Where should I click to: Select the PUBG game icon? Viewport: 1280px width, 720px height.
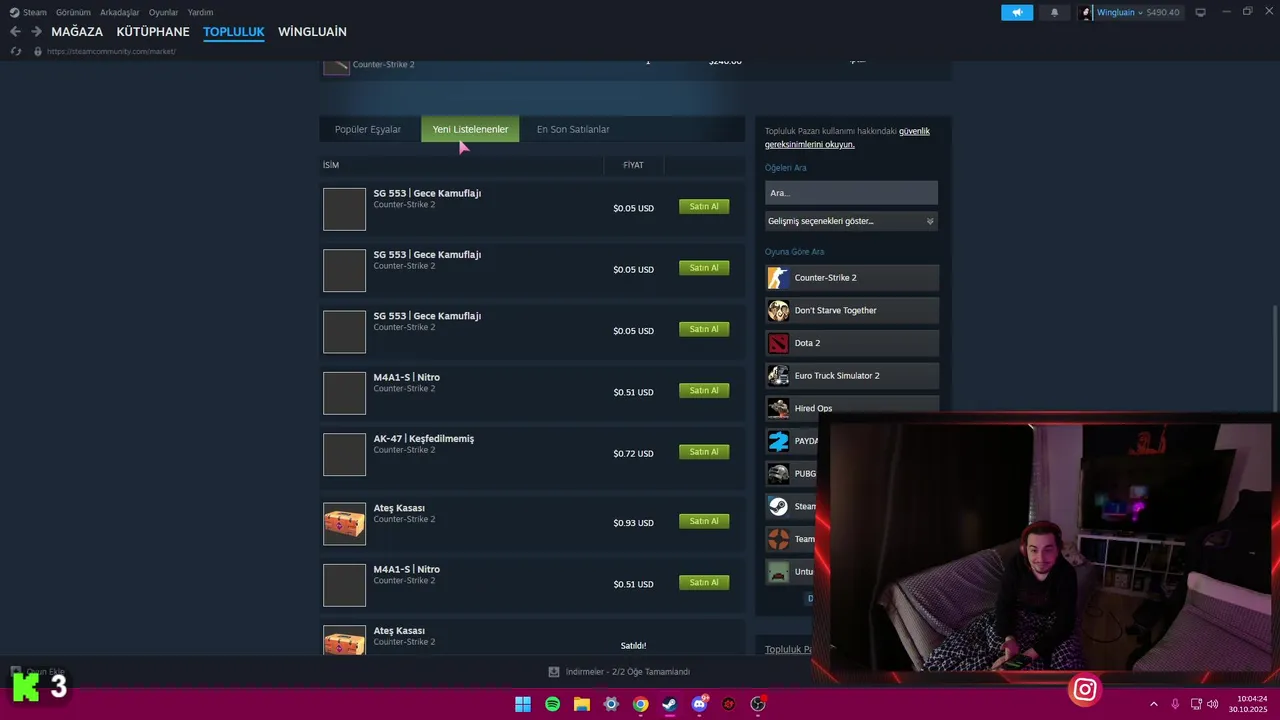point(778,474)
